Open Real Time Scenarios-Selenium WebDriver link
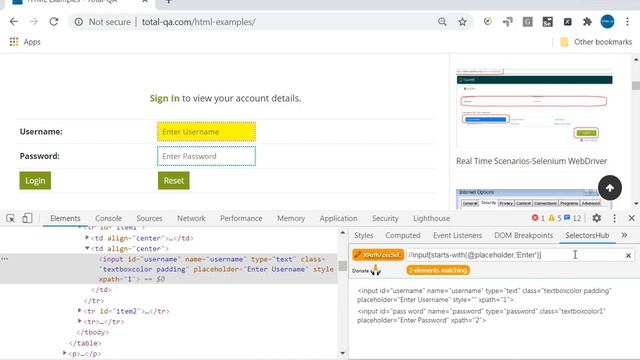The width and height of the screenshot is (640, 360). pyautogui.click(x=531, y=161)
